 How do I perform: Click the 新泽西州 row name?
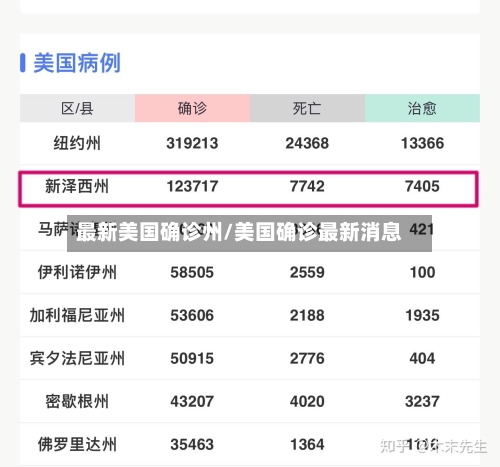tap(77, 186)
